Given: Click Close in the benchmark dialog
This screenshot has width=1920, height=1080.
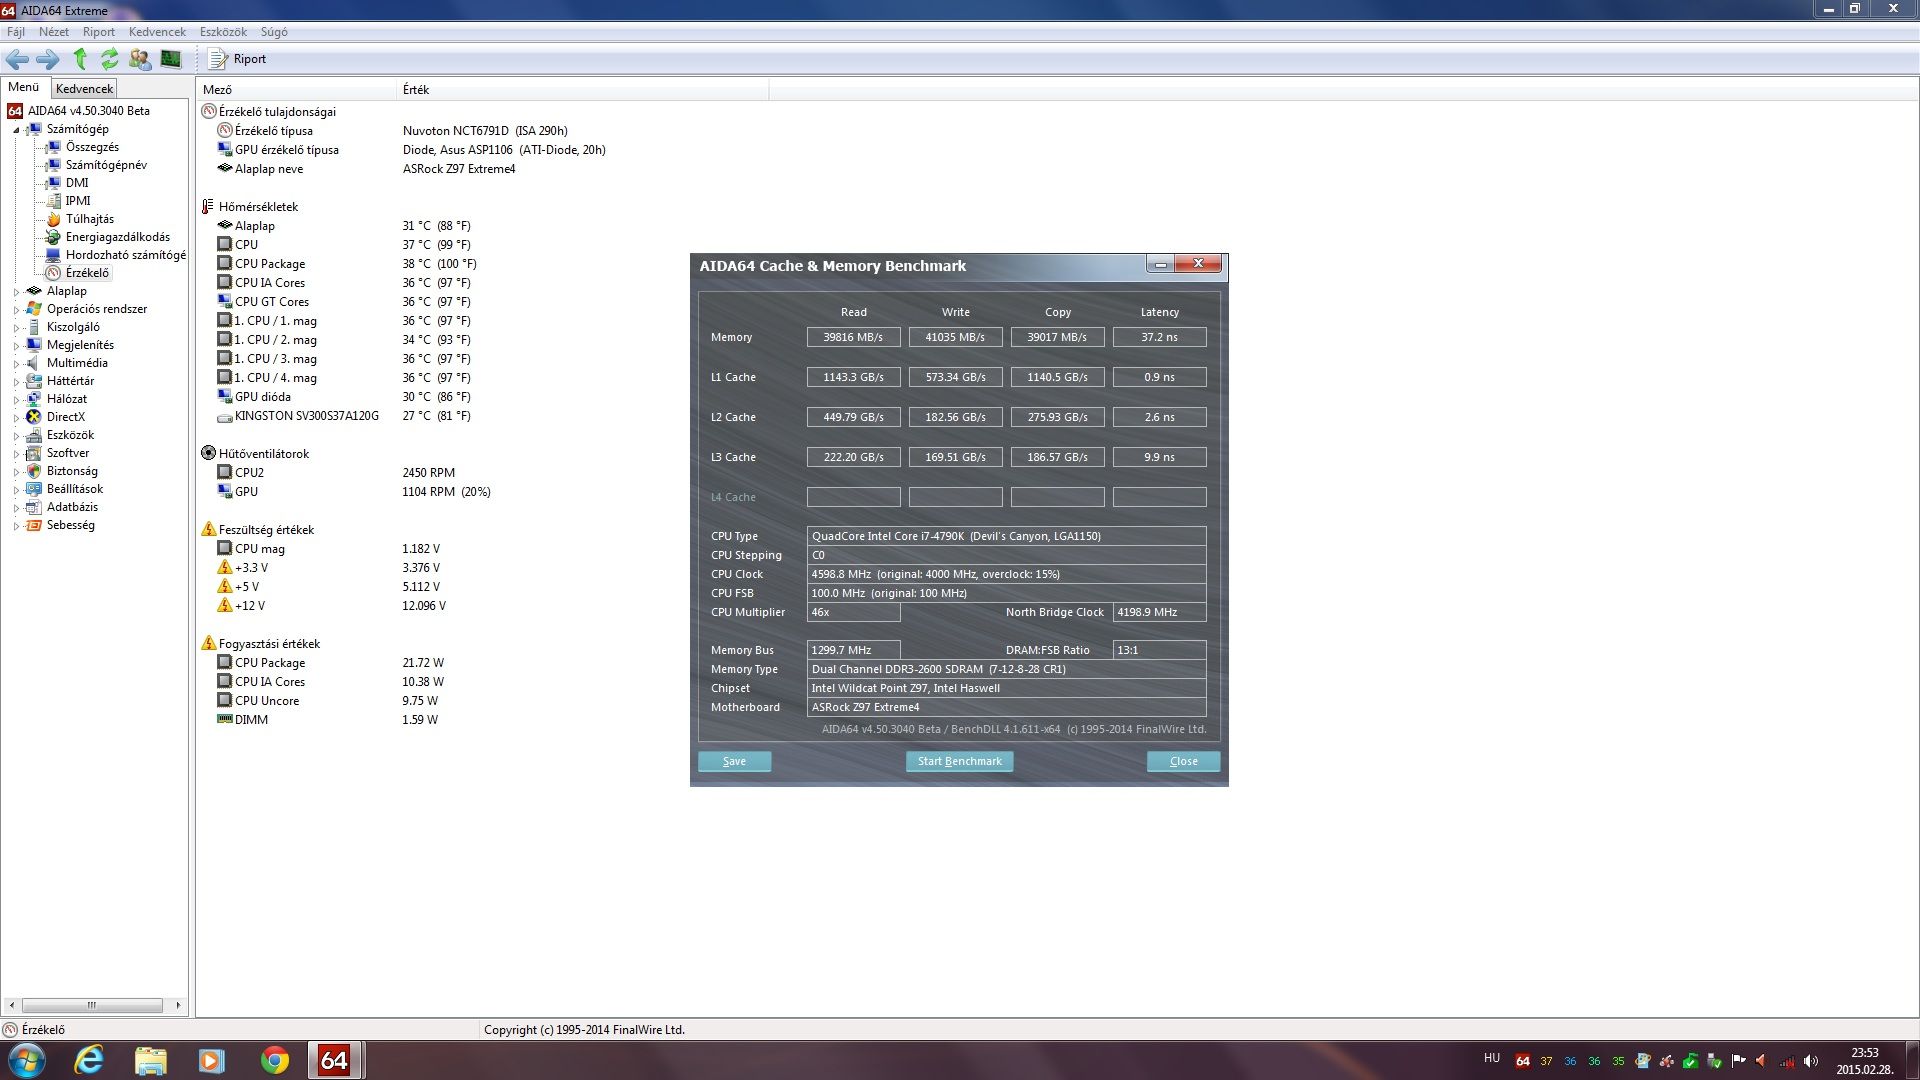Looking at the screenshot, I should [x=1183, y=761].
